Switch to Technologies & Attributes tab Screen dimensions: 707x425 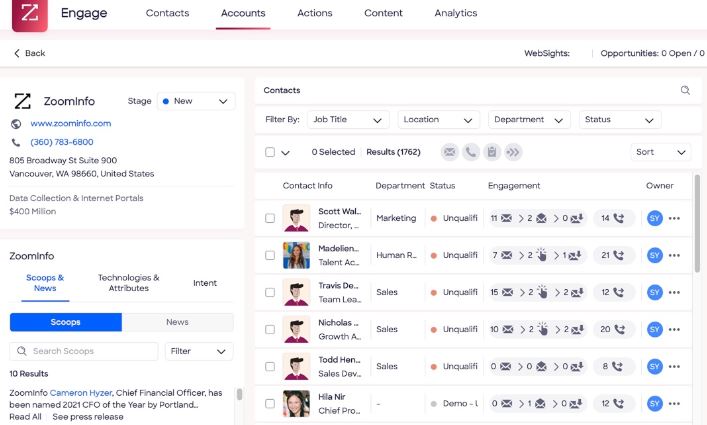(x=129, y=283)
